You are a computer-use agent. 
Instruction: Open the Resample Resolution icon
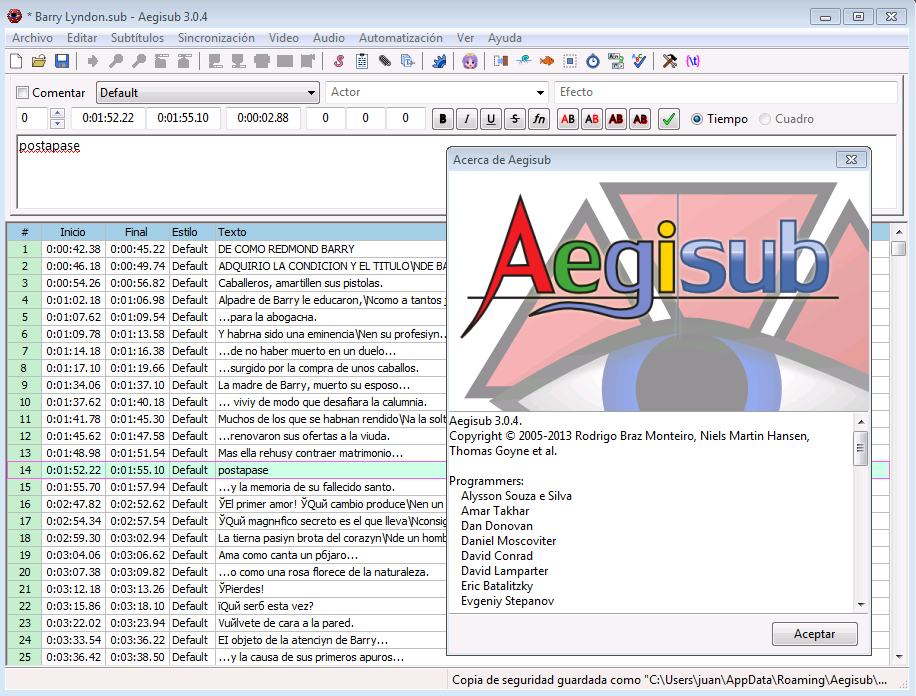(x=570, y=61)
